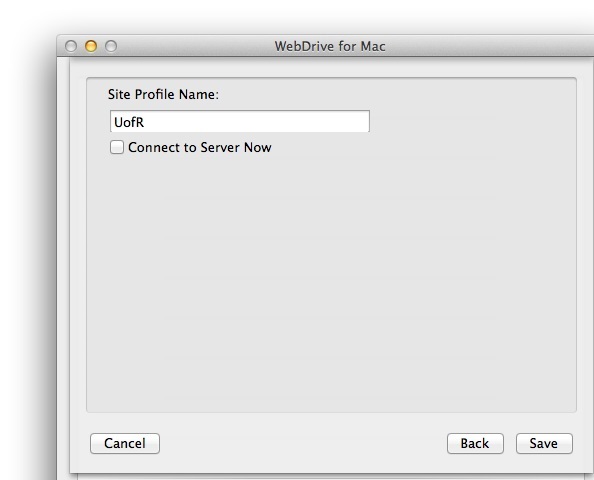This screenshot has height=480, width=594.
Task: Minimize the WebDrive window to the Dock
Action: coord(91,46)
